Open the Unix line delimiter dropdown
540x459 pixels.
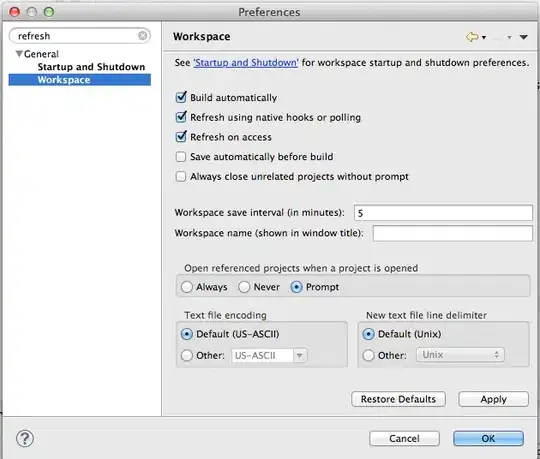[460, 355]
